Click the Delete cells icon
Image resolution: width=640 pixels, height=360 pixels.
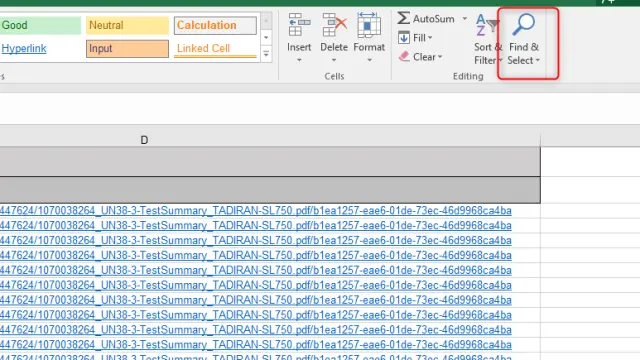334,25
